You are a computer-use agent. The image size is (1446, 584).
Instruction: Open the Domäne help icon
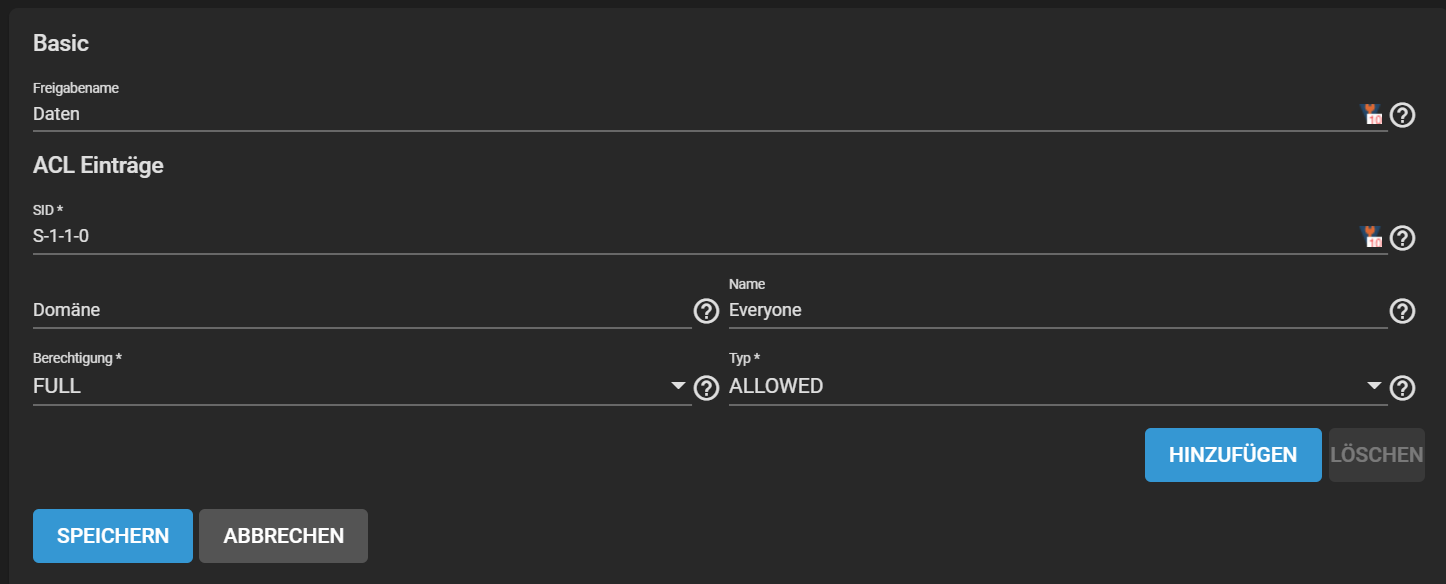[707, 311]
